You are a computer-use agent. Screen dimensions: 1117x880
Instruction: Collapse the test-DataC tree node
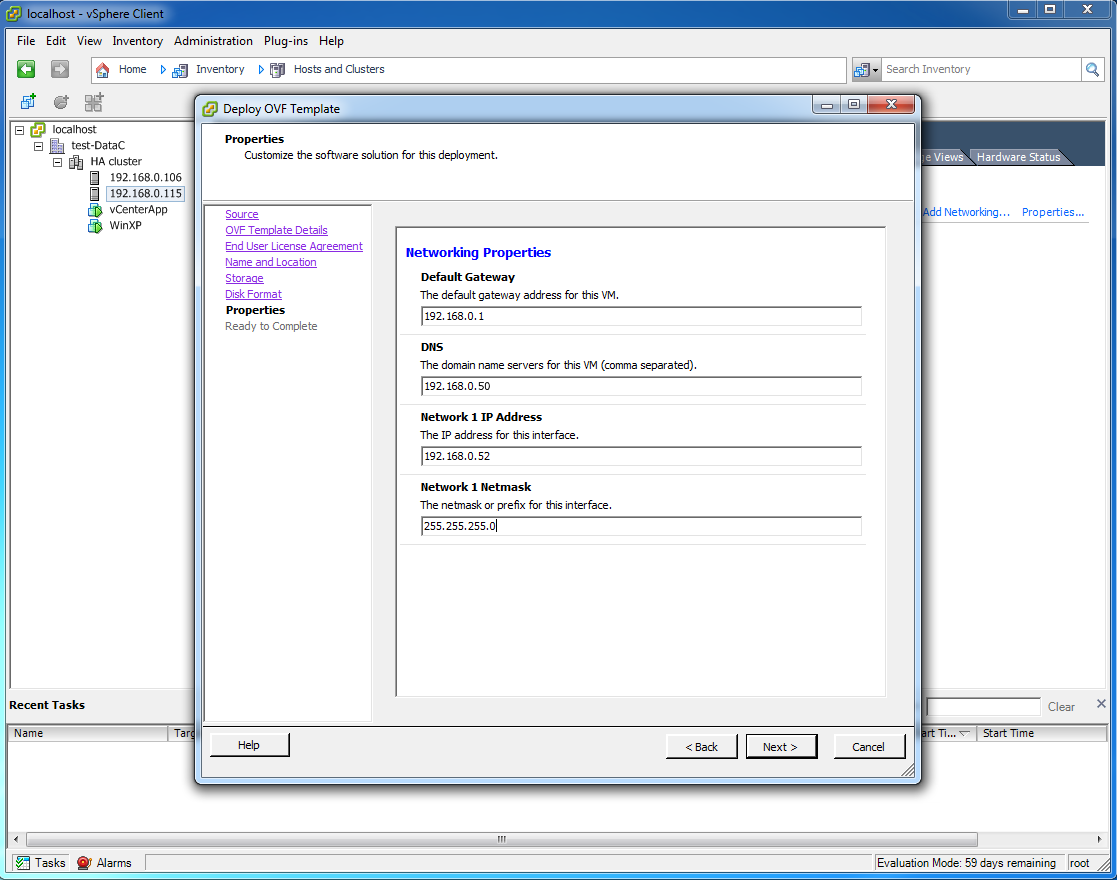(38, 145)
